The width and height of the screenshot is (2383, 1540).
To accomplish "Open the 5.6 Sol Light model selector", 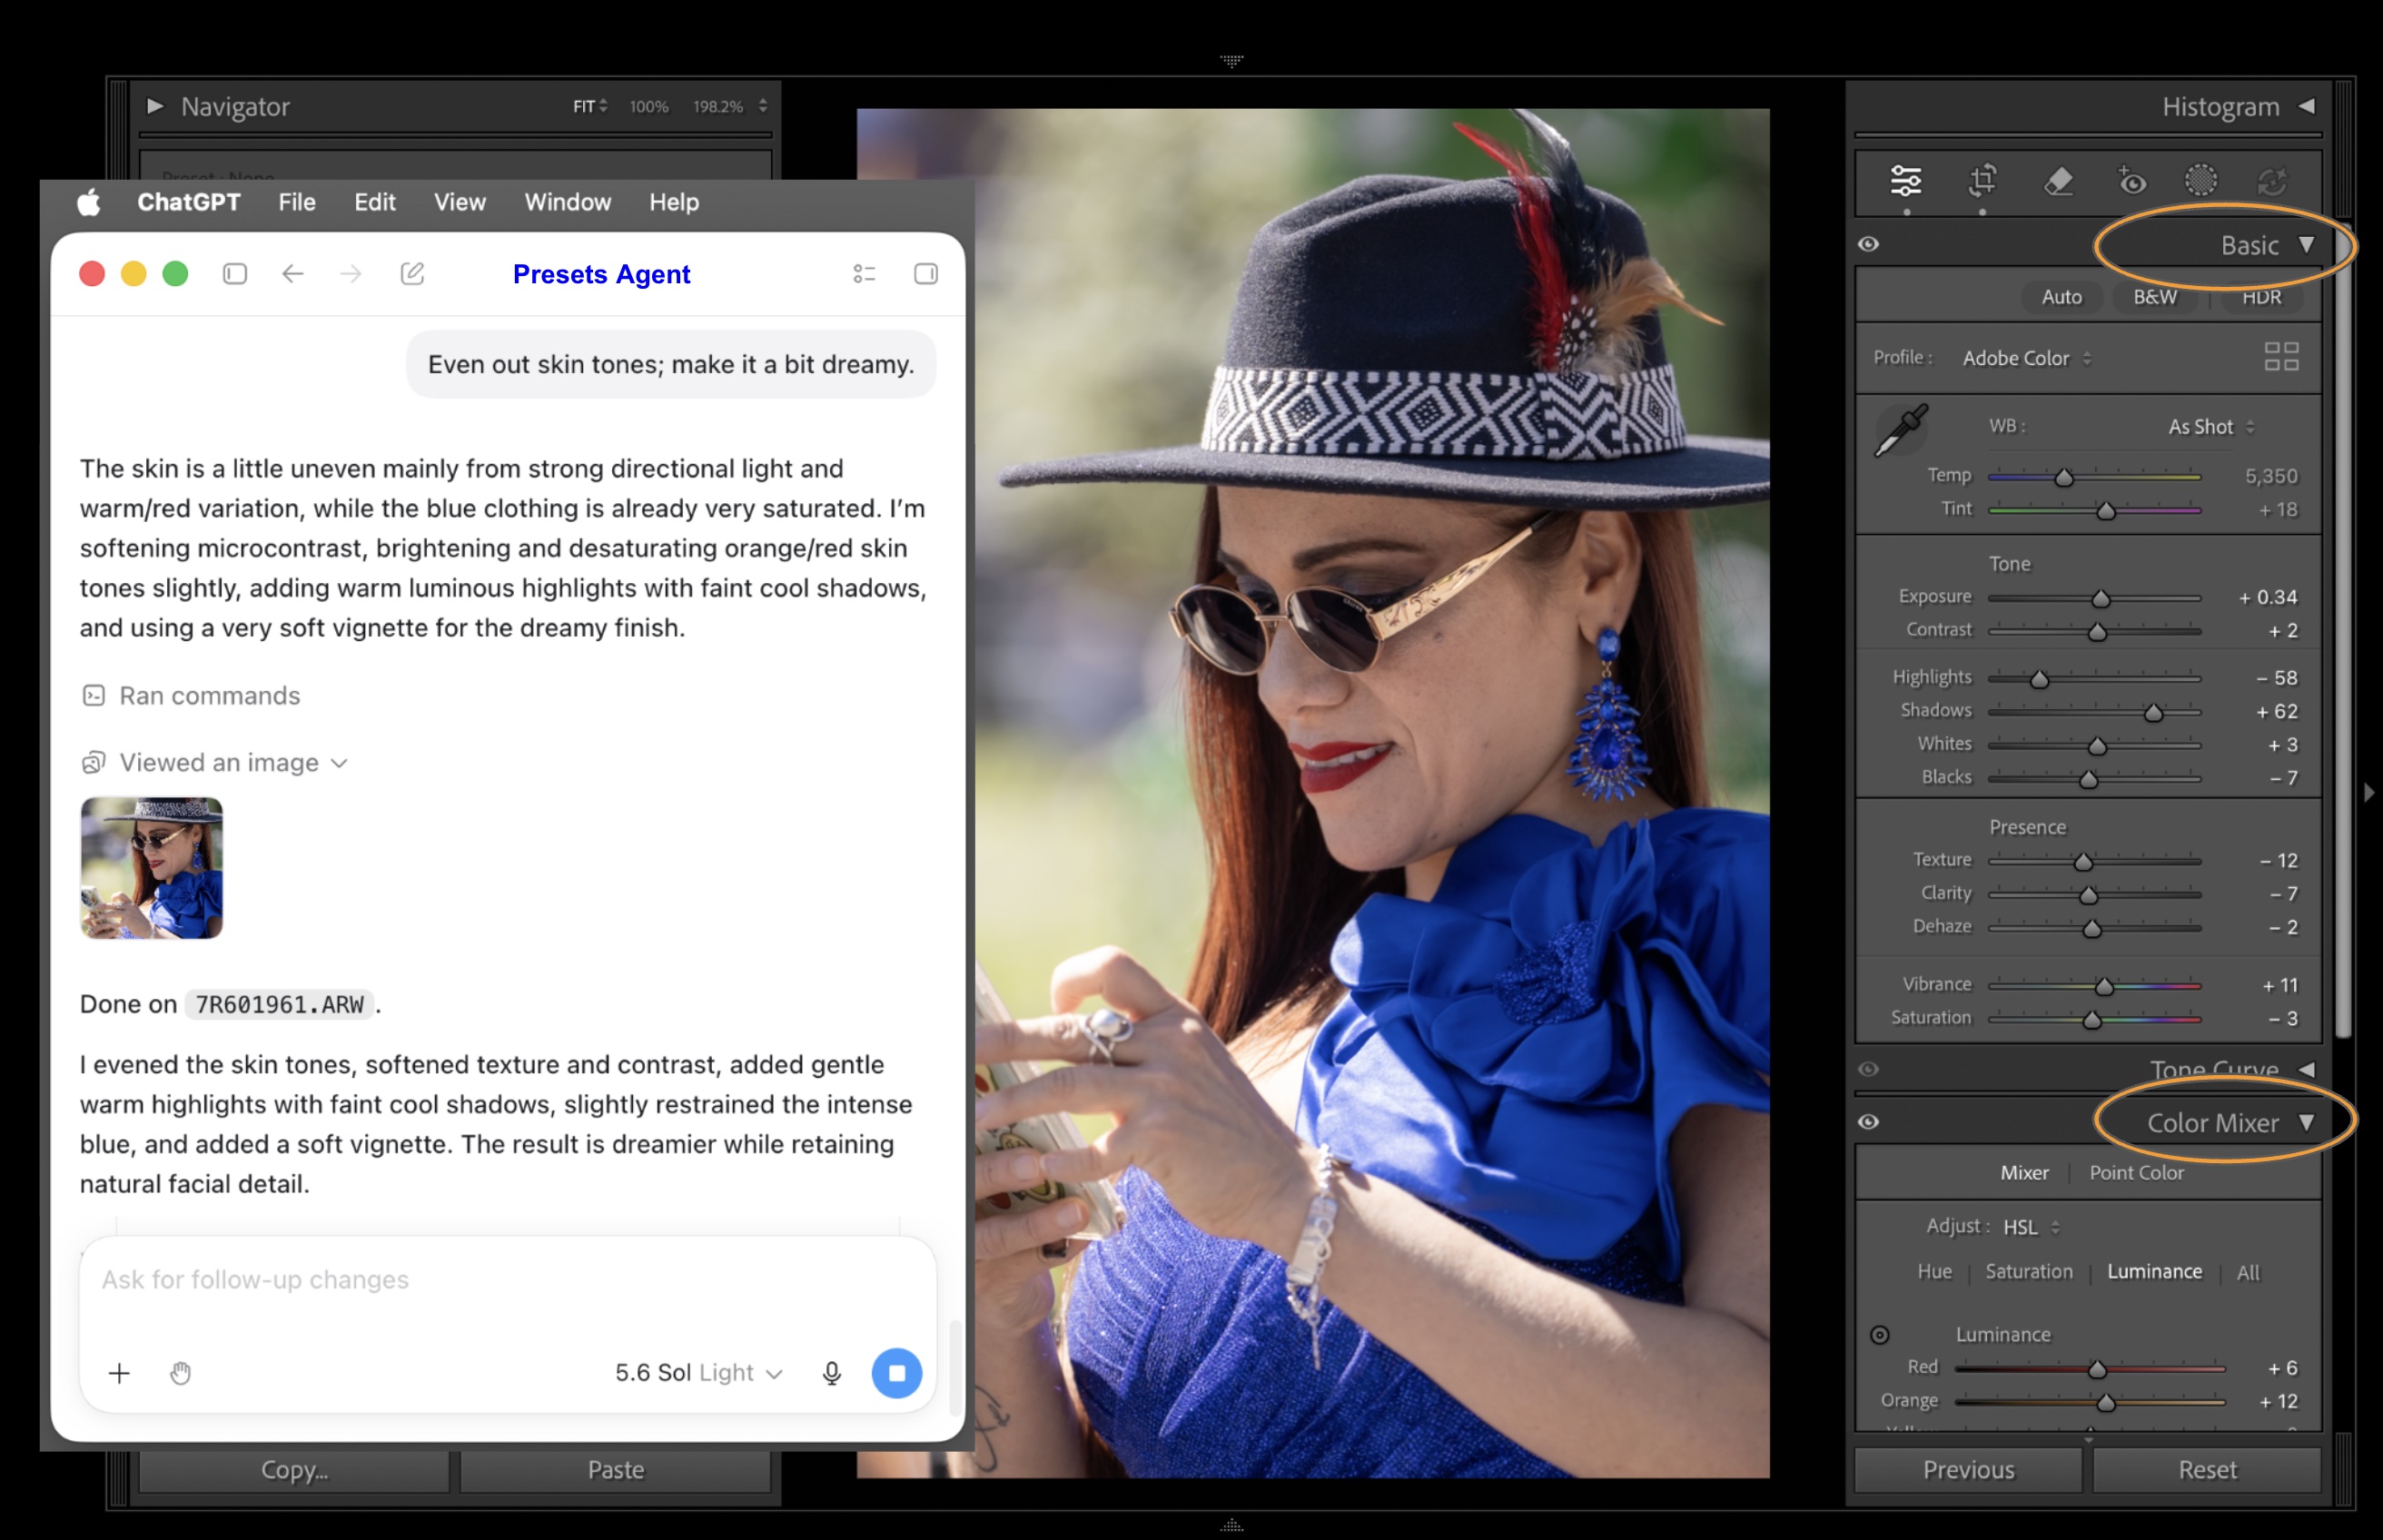I will click(x=698, y=1373).
